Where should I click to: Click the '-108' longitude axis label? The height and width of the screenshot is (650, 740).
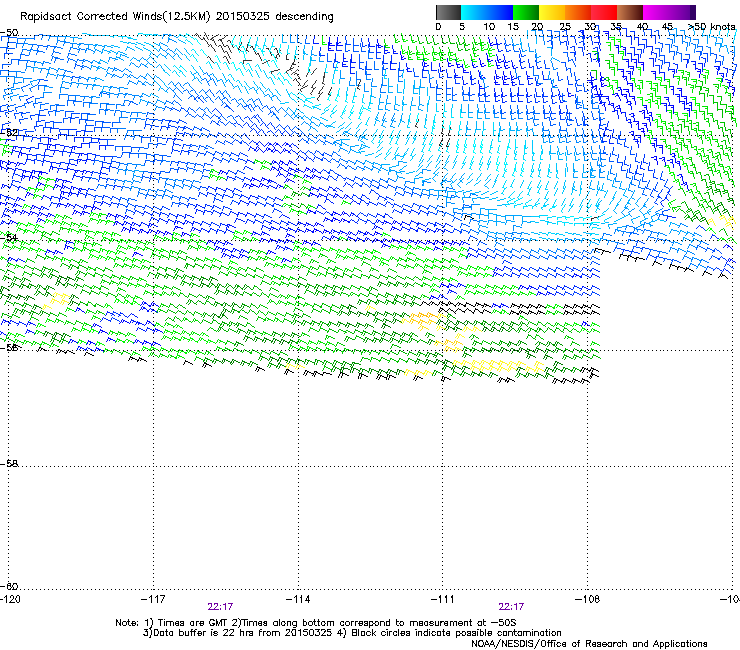click(x=588, y=599)
